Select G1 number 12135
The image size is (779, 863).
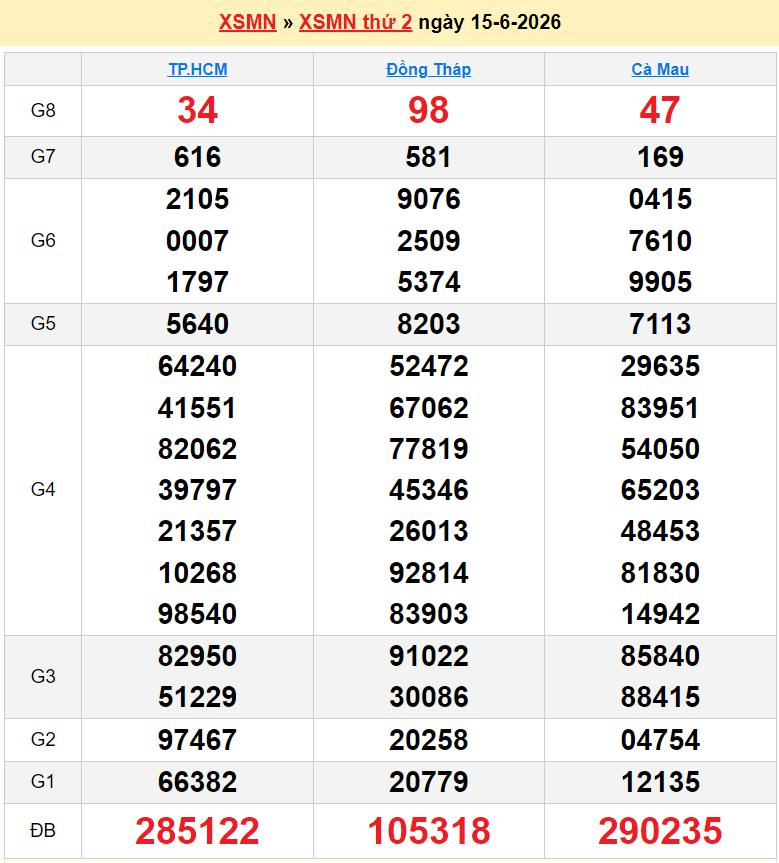(x=660, y=782)
